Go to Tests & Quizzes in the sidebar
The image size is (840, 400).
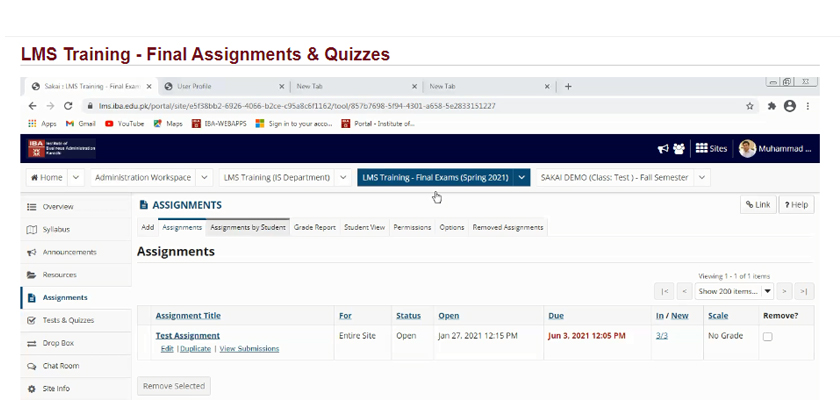[x=76, y=320]
